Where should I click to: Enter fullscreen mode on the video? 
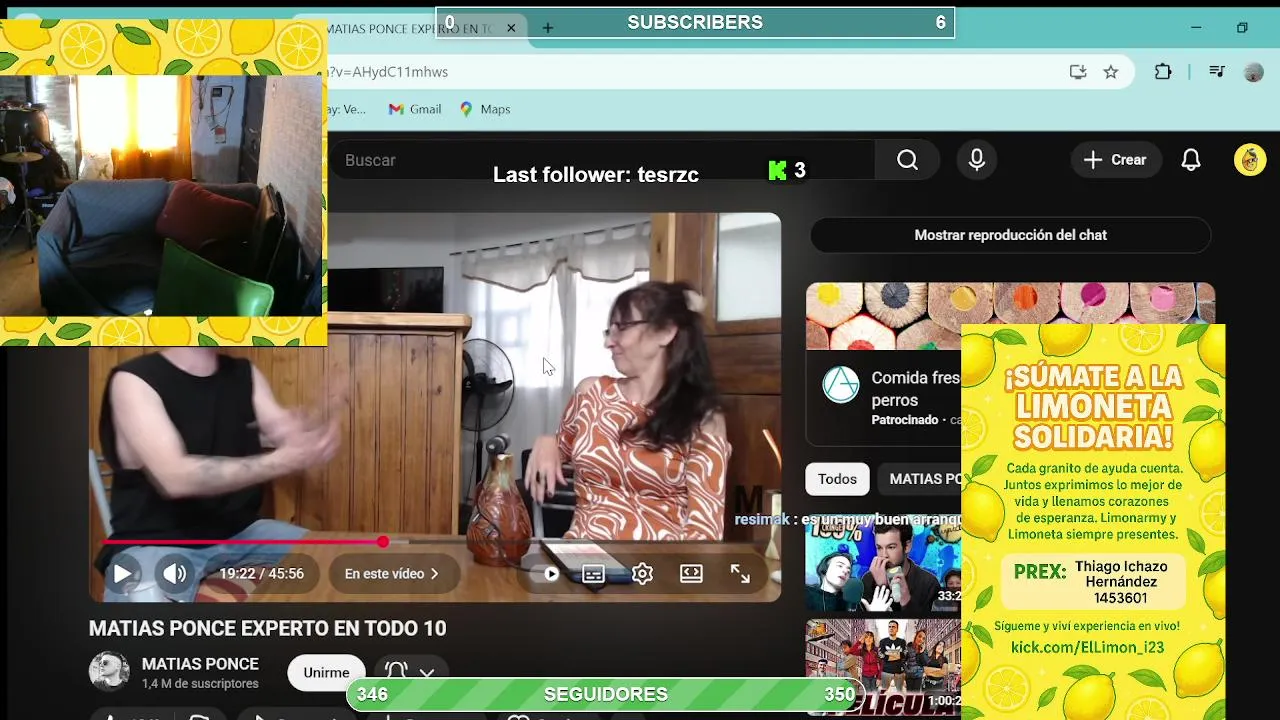740,574
